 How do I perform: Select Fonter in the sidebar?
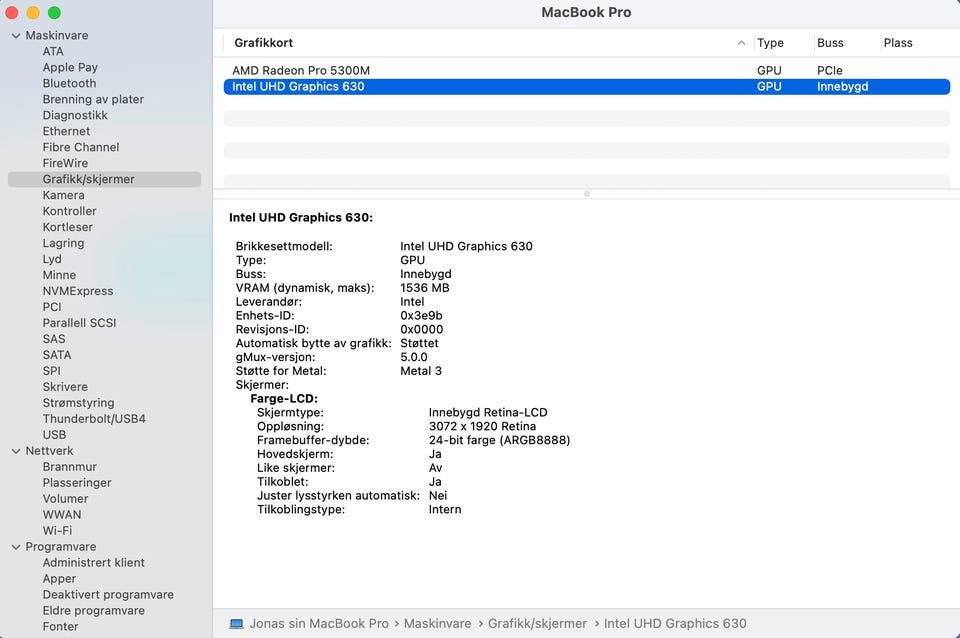click(61, 626)
